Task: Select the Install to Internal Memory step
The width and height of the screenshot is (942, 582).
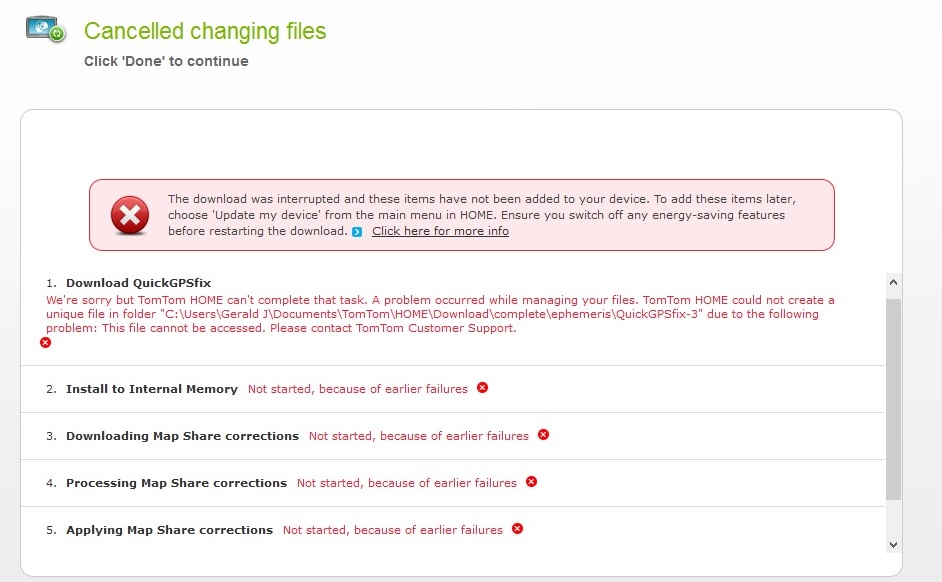Action: point(152,389)
